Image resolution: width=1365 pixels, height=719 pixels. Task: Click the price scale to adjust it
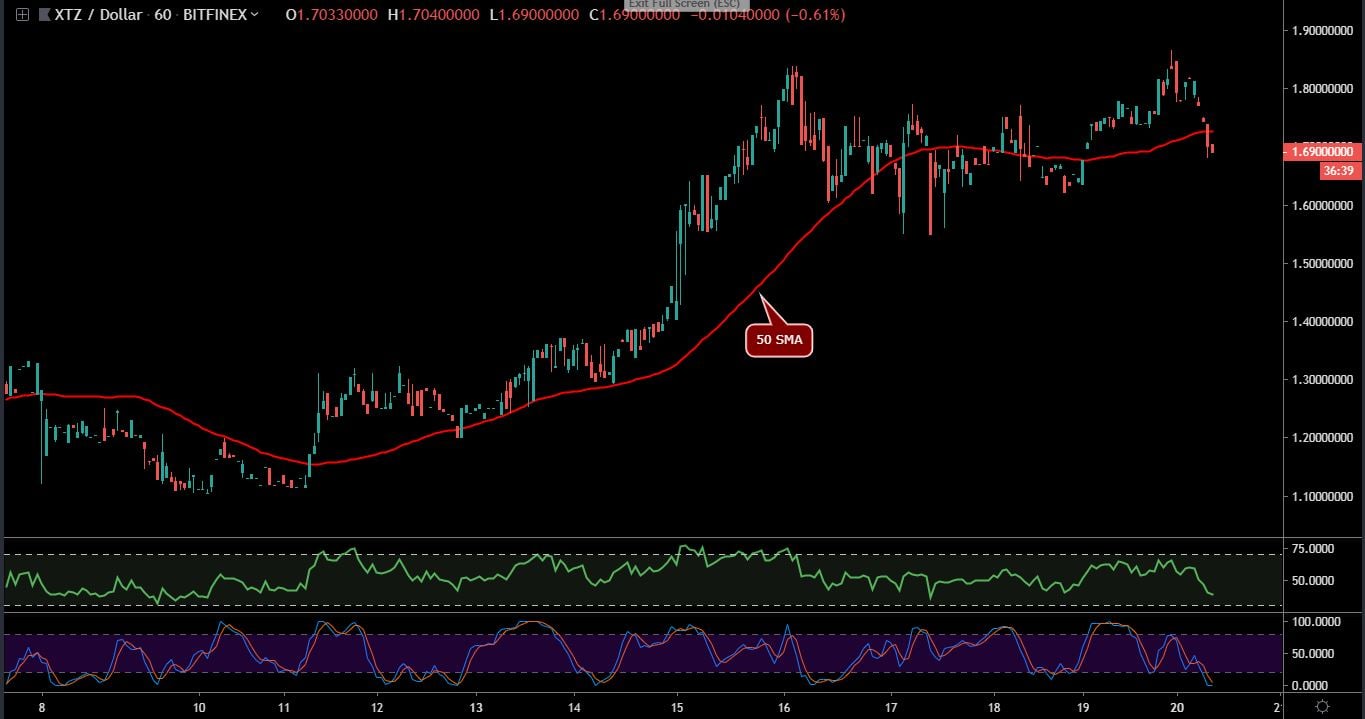(1320, 300)
